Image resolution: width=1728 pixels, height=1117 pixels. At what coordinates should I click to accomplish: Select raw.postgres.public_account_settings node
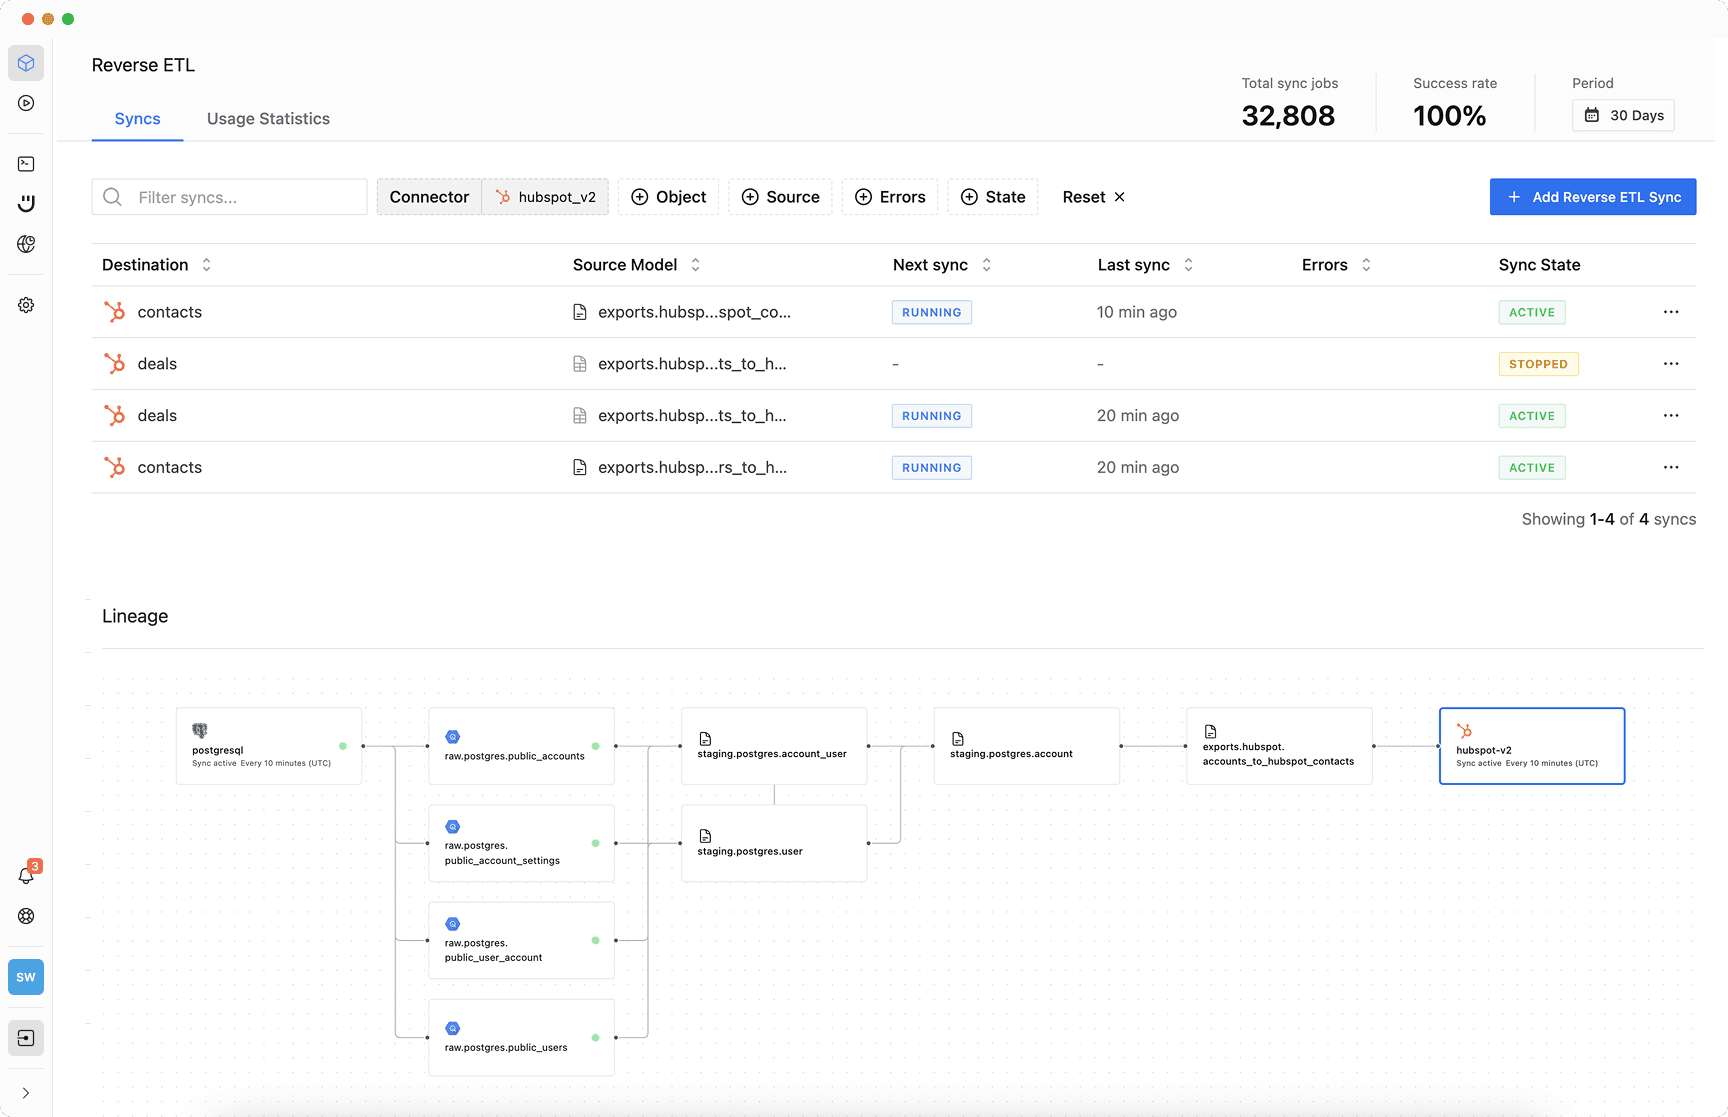pyautogui.click(x=521, y=843)
